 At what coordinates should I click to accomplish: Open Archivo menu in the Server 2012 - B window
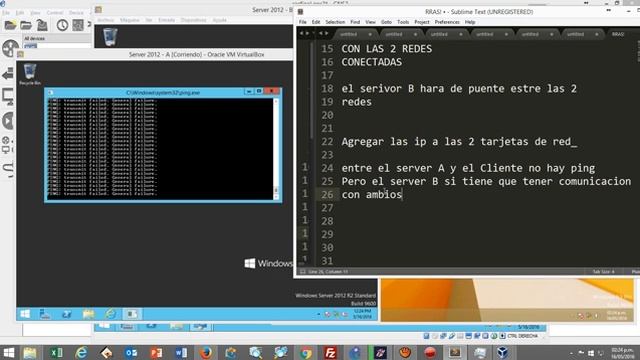click(106, 20)
